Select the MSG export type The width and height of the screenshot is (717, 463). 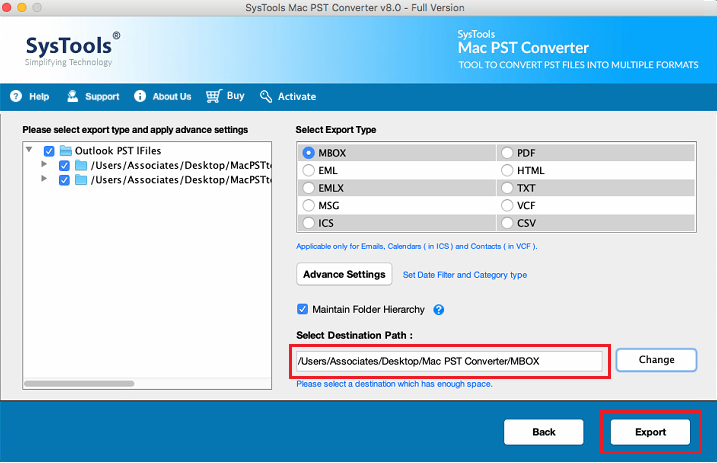309,206
